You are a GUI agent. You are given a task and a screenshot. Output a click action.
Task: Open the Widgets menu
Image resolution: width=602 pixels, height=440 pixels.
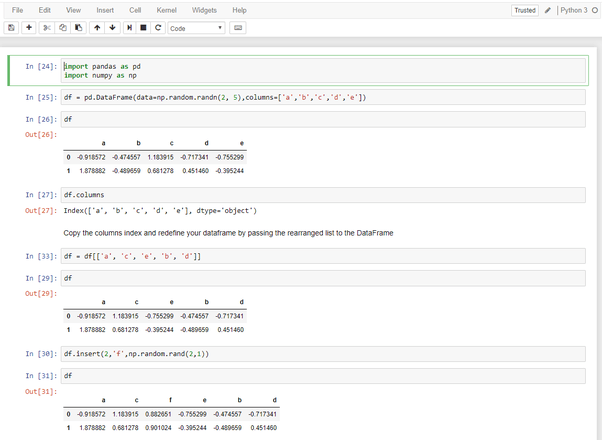pyautogui.click(x=204, y=10)
